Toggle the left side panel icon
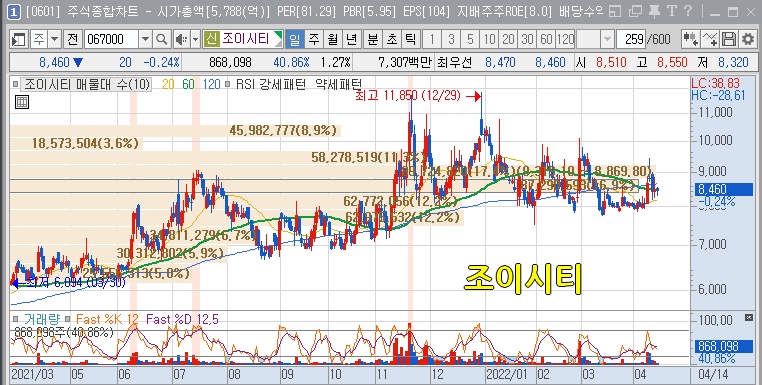The height and width of the screenshot is (385, 762). (x=19, y=39)
